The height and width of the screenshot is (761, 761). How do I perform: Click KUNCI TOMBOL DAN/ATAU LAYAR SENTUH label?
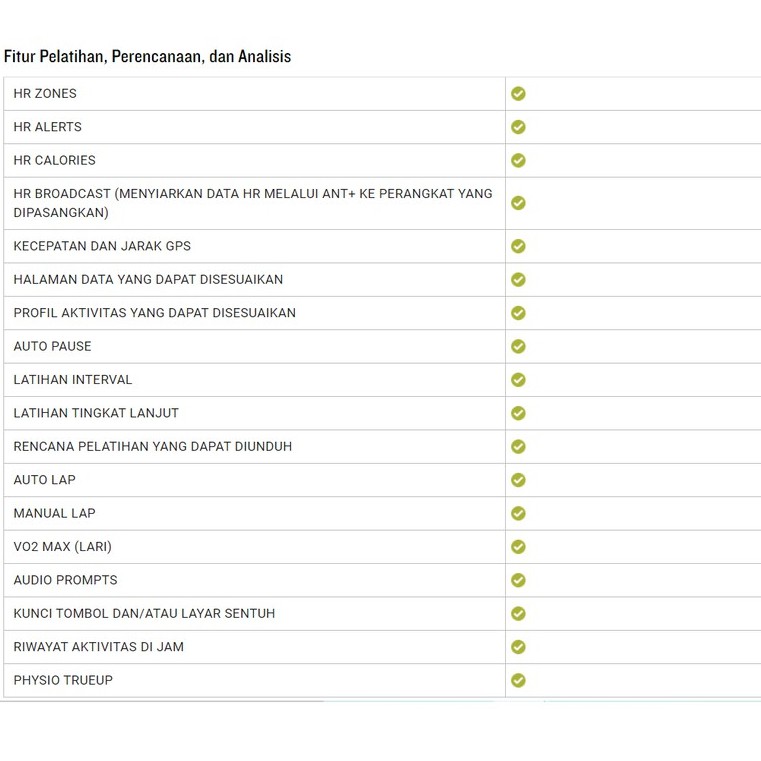click(144, 613)
